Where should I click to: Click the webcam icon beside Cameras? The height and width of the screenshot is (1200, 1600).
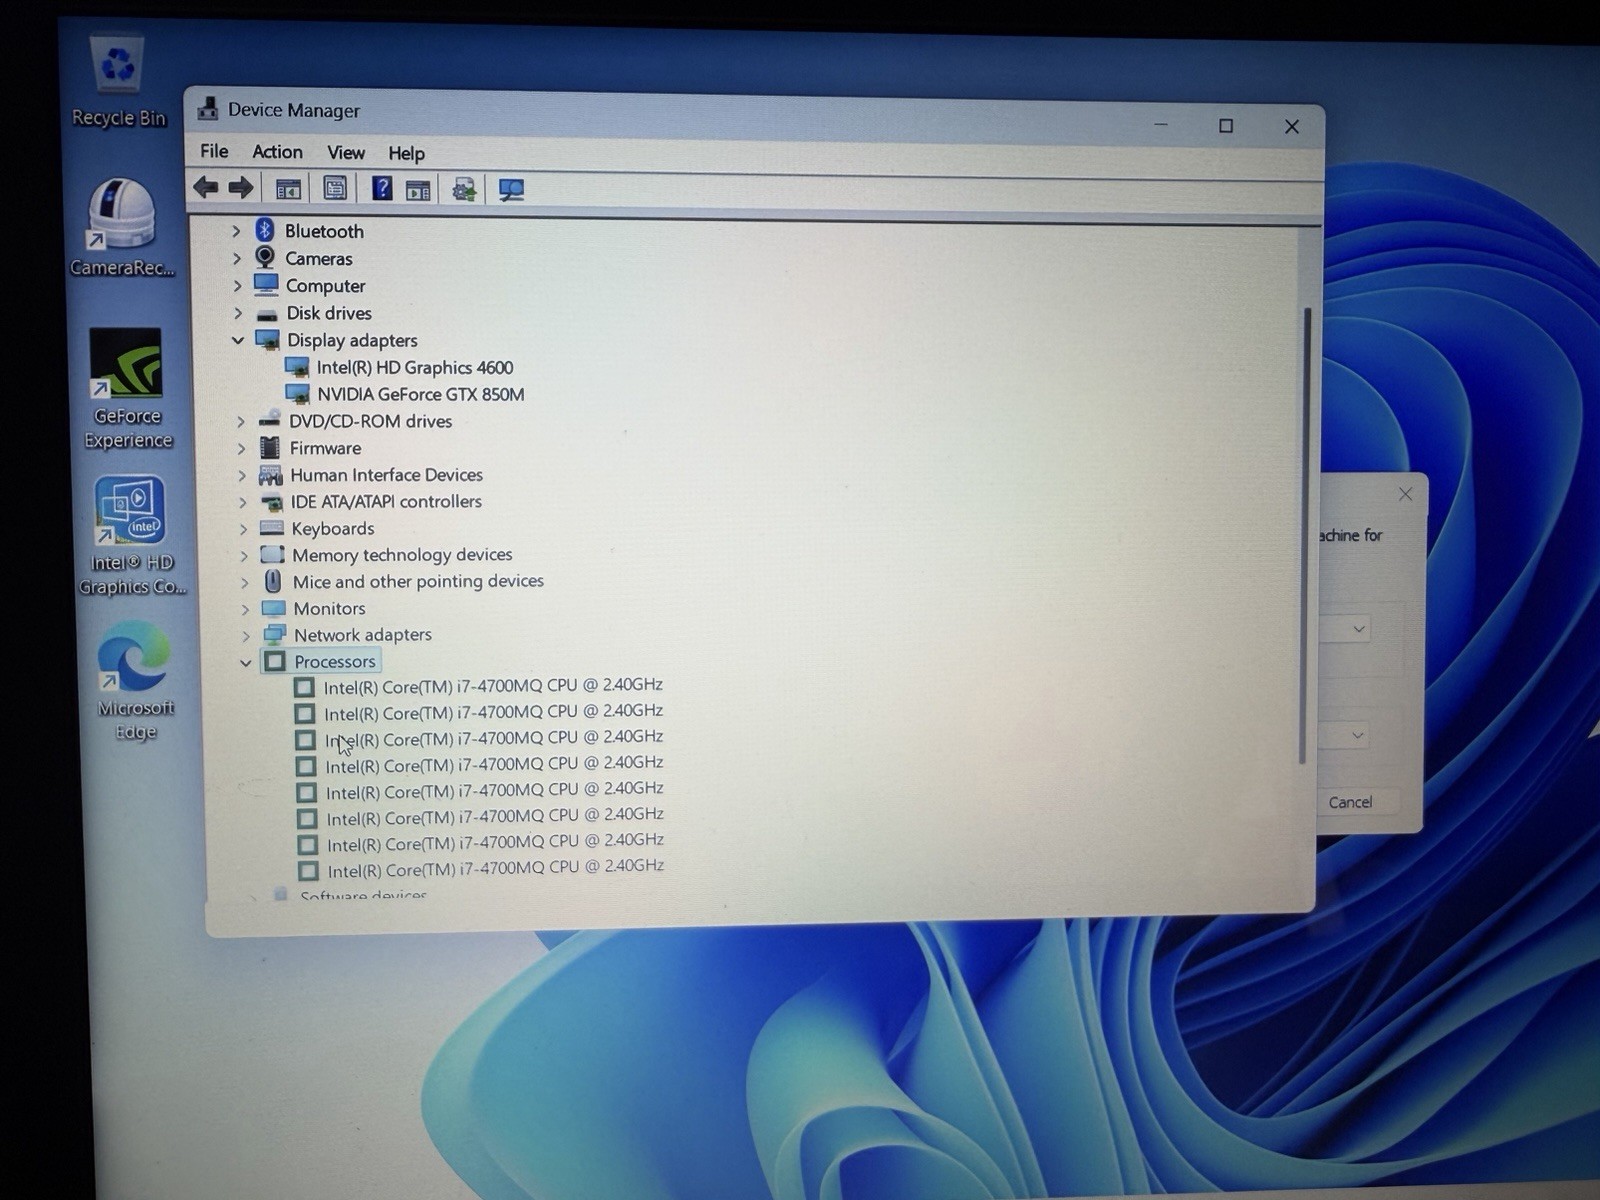tap(265, 258)
